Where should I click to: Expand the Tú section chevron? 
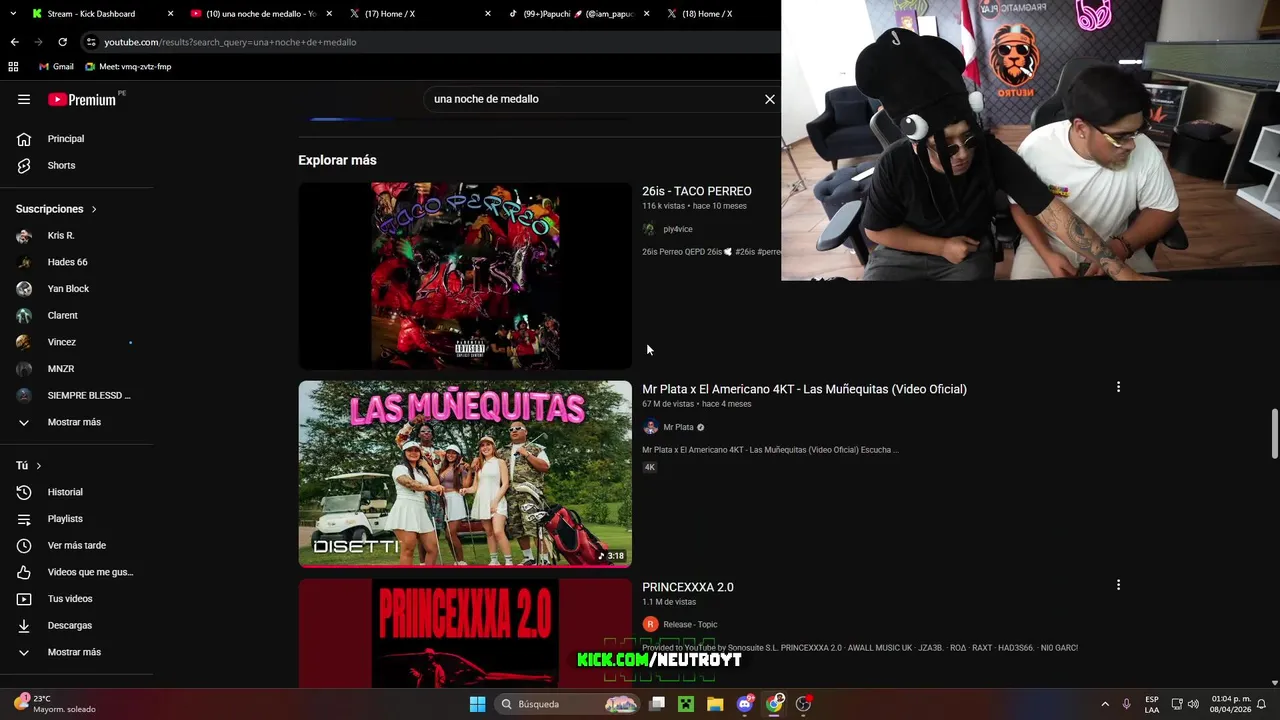point(39,466)
